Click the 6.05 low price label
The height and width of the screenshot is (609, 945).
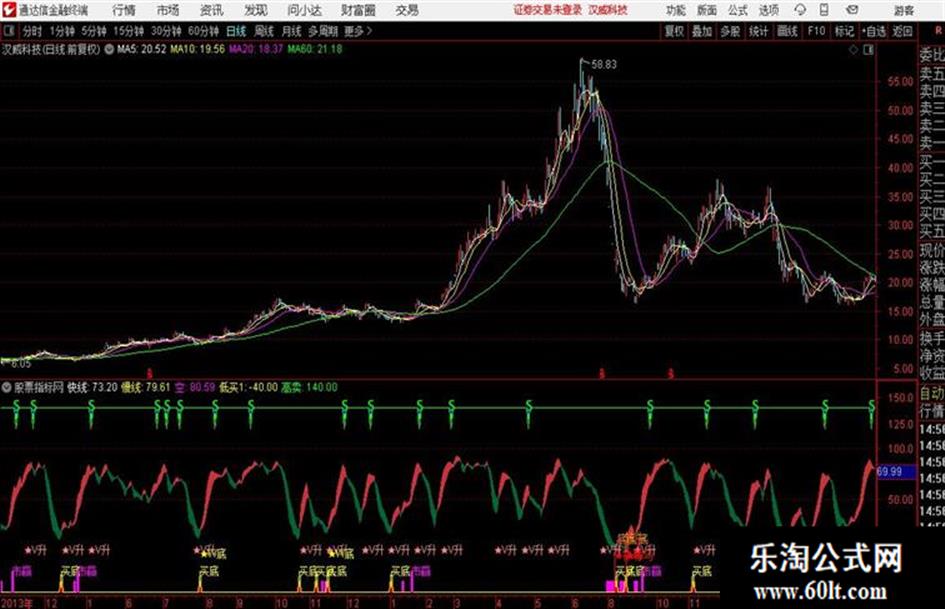click(20, 364)
